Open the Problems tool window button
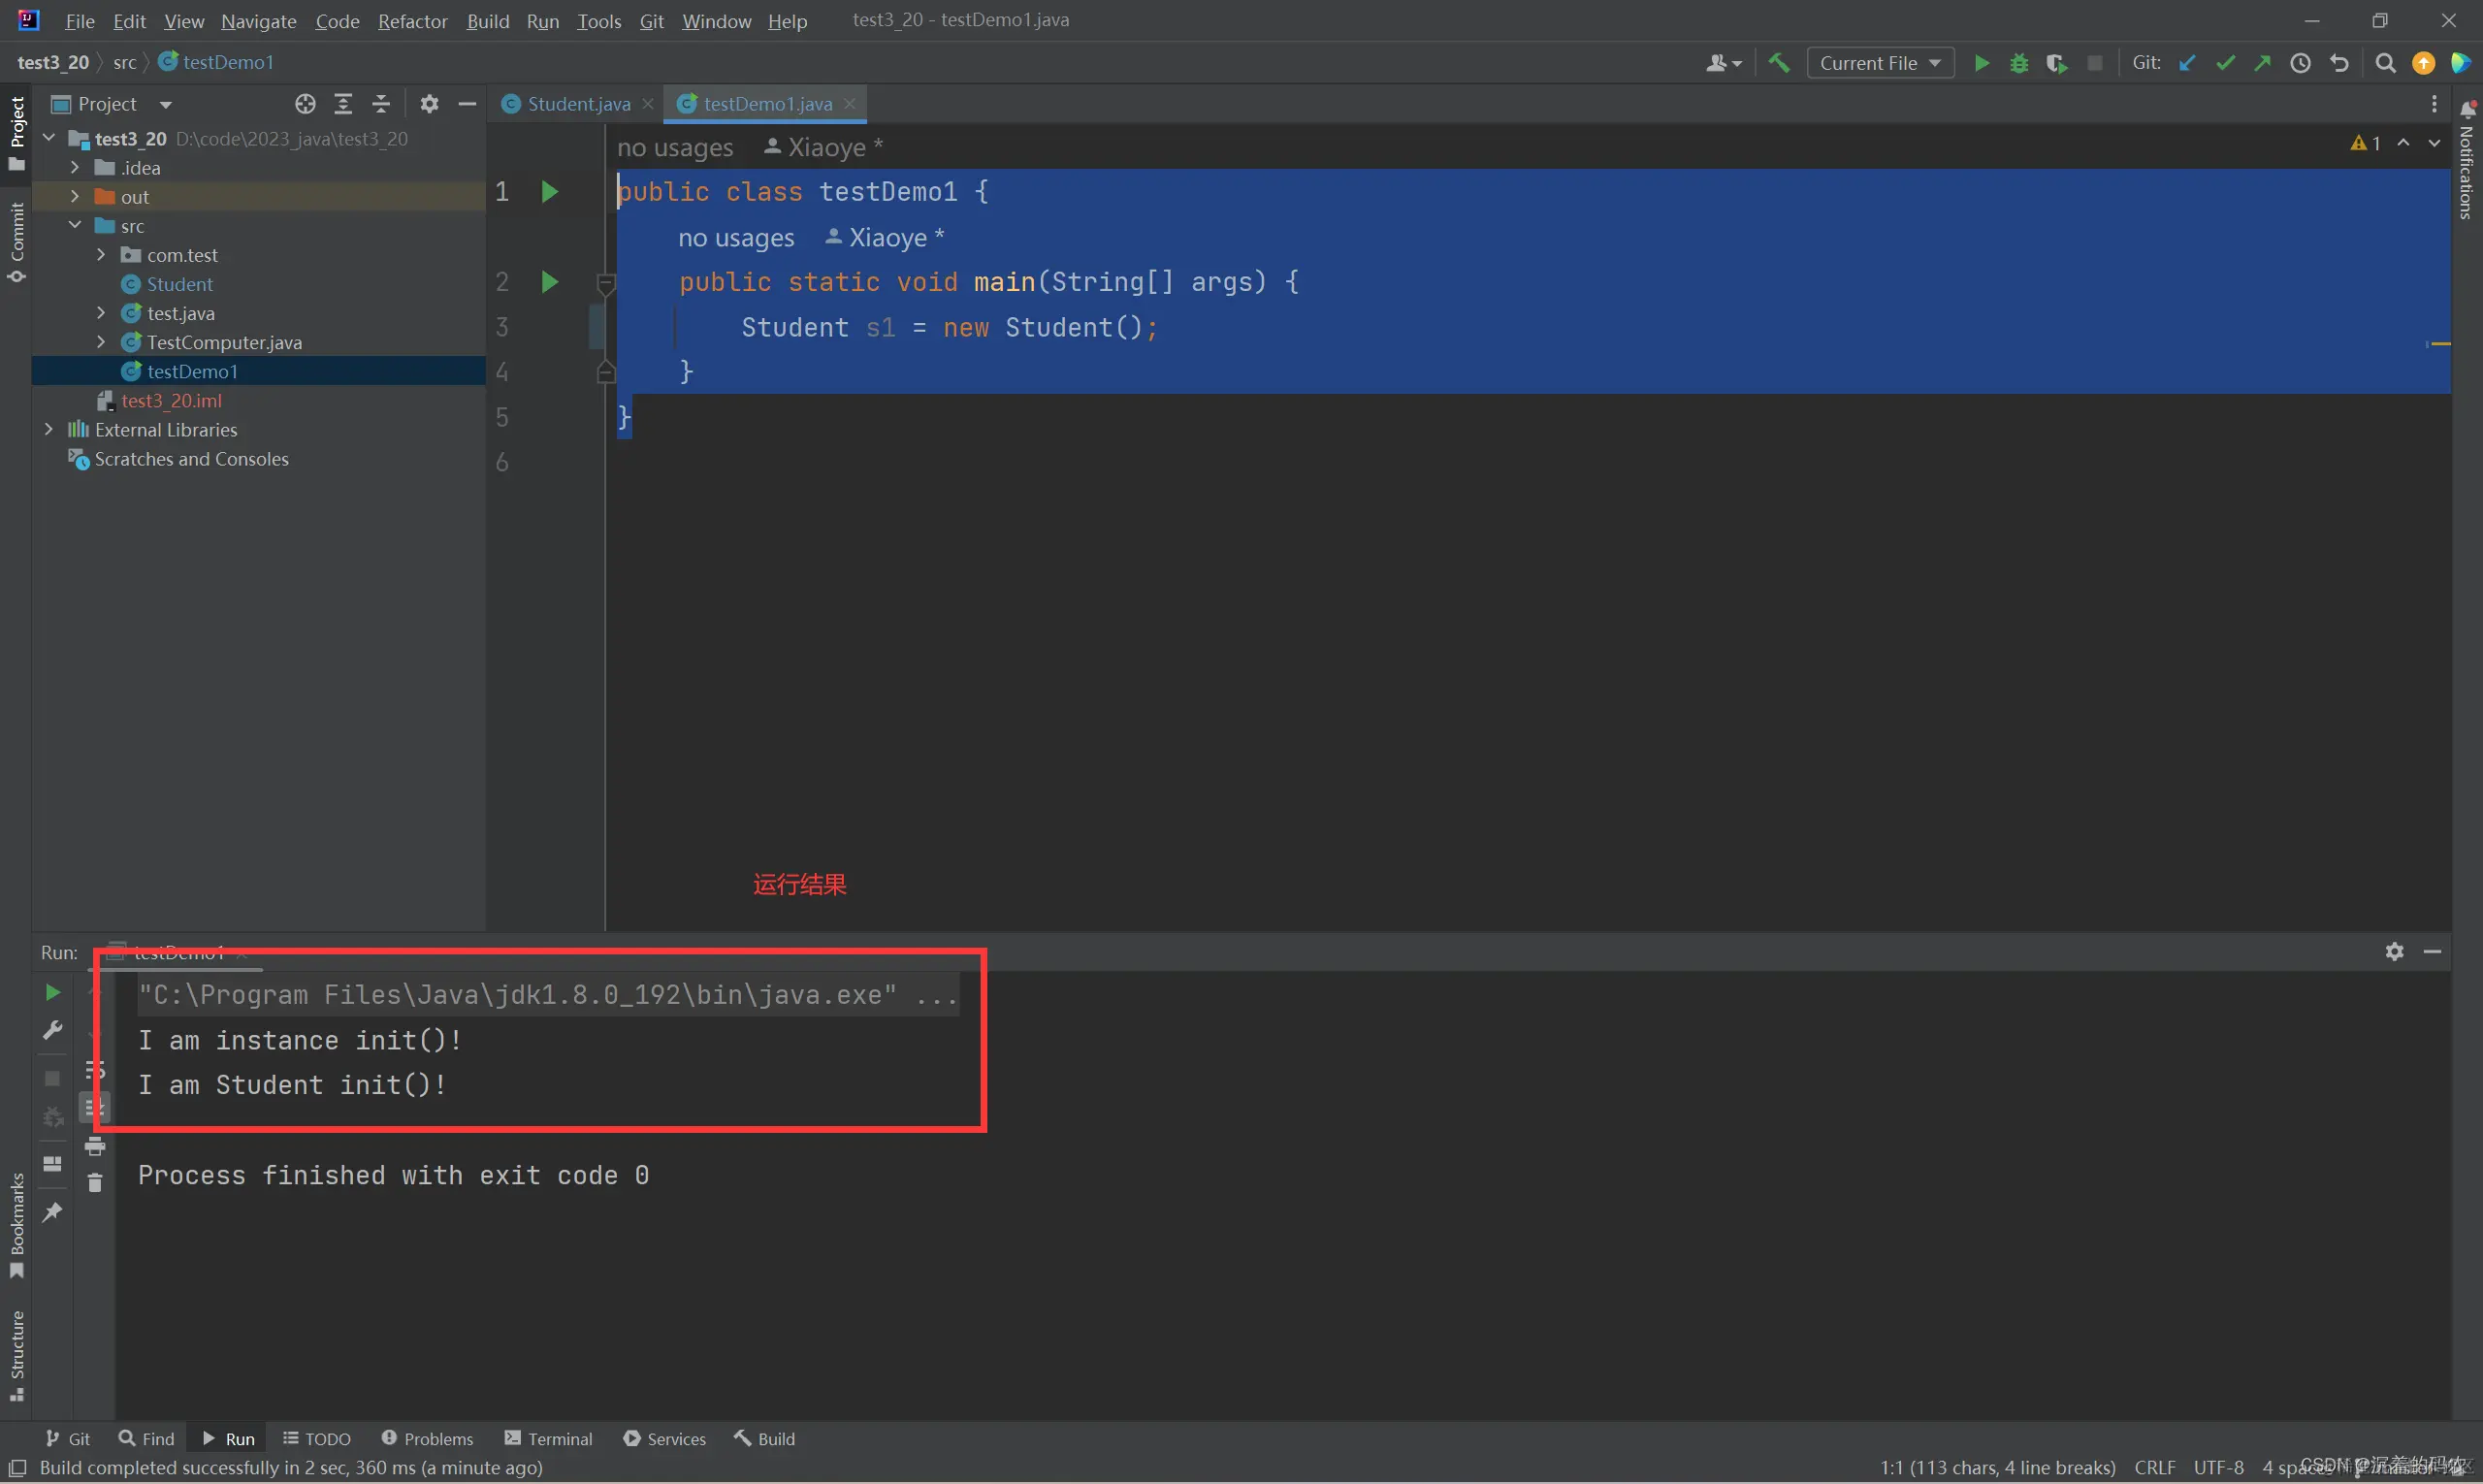The image size is (2483, 1484). coord(428,1438)
